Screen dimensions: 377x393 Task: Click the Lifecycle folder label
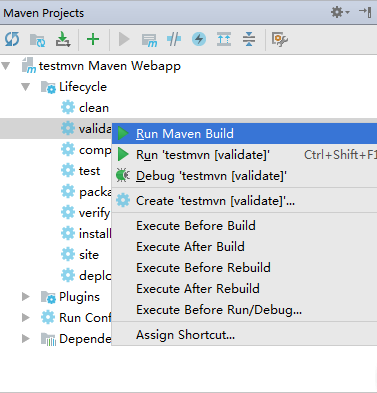point(83,87)
